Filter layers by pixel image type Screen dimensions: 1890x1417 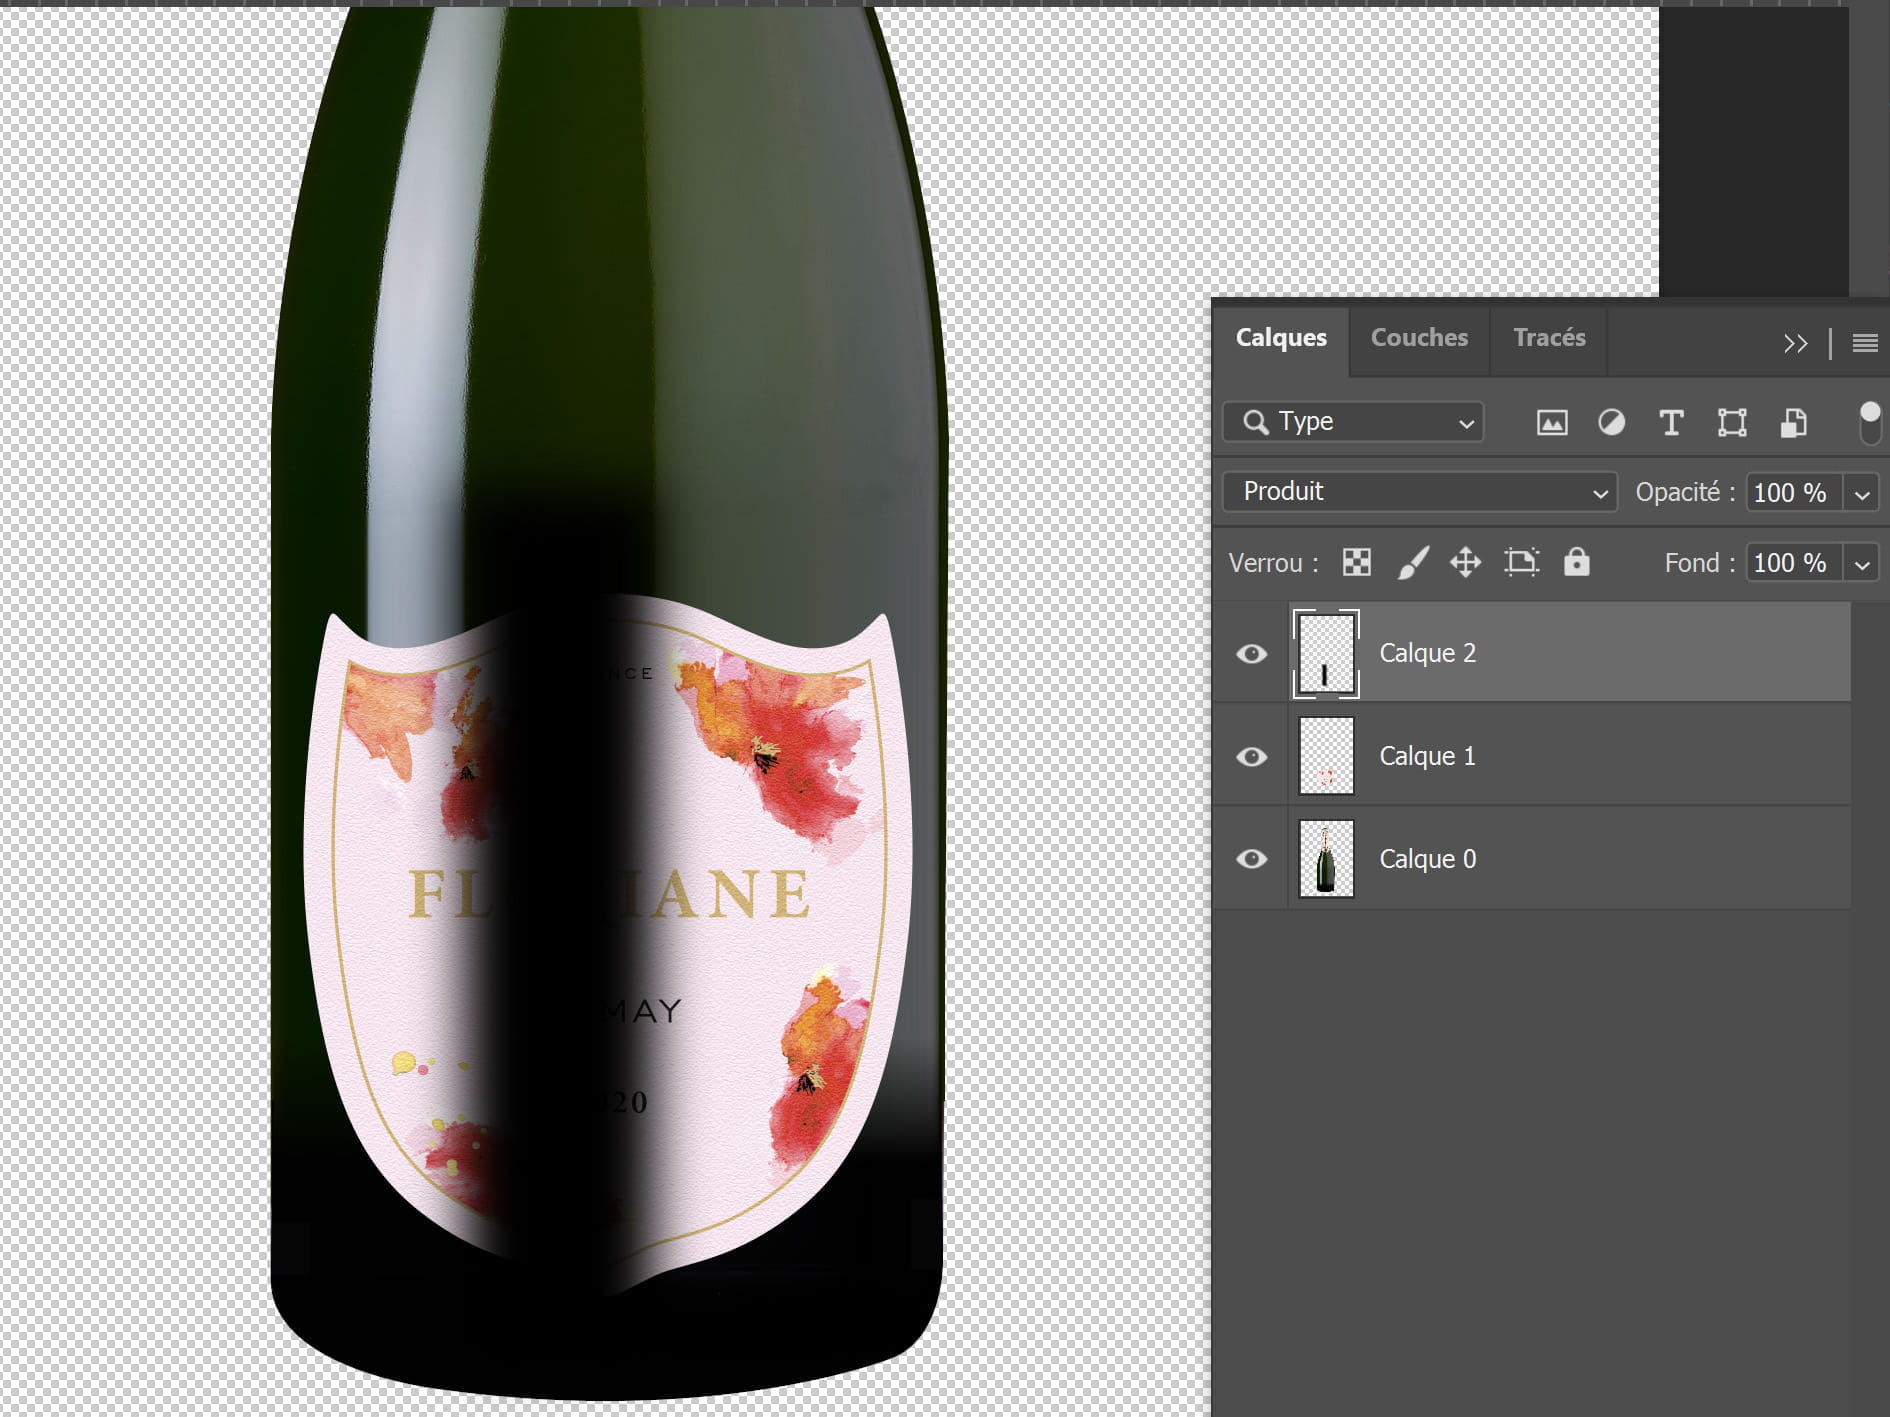coord(1551,423)
